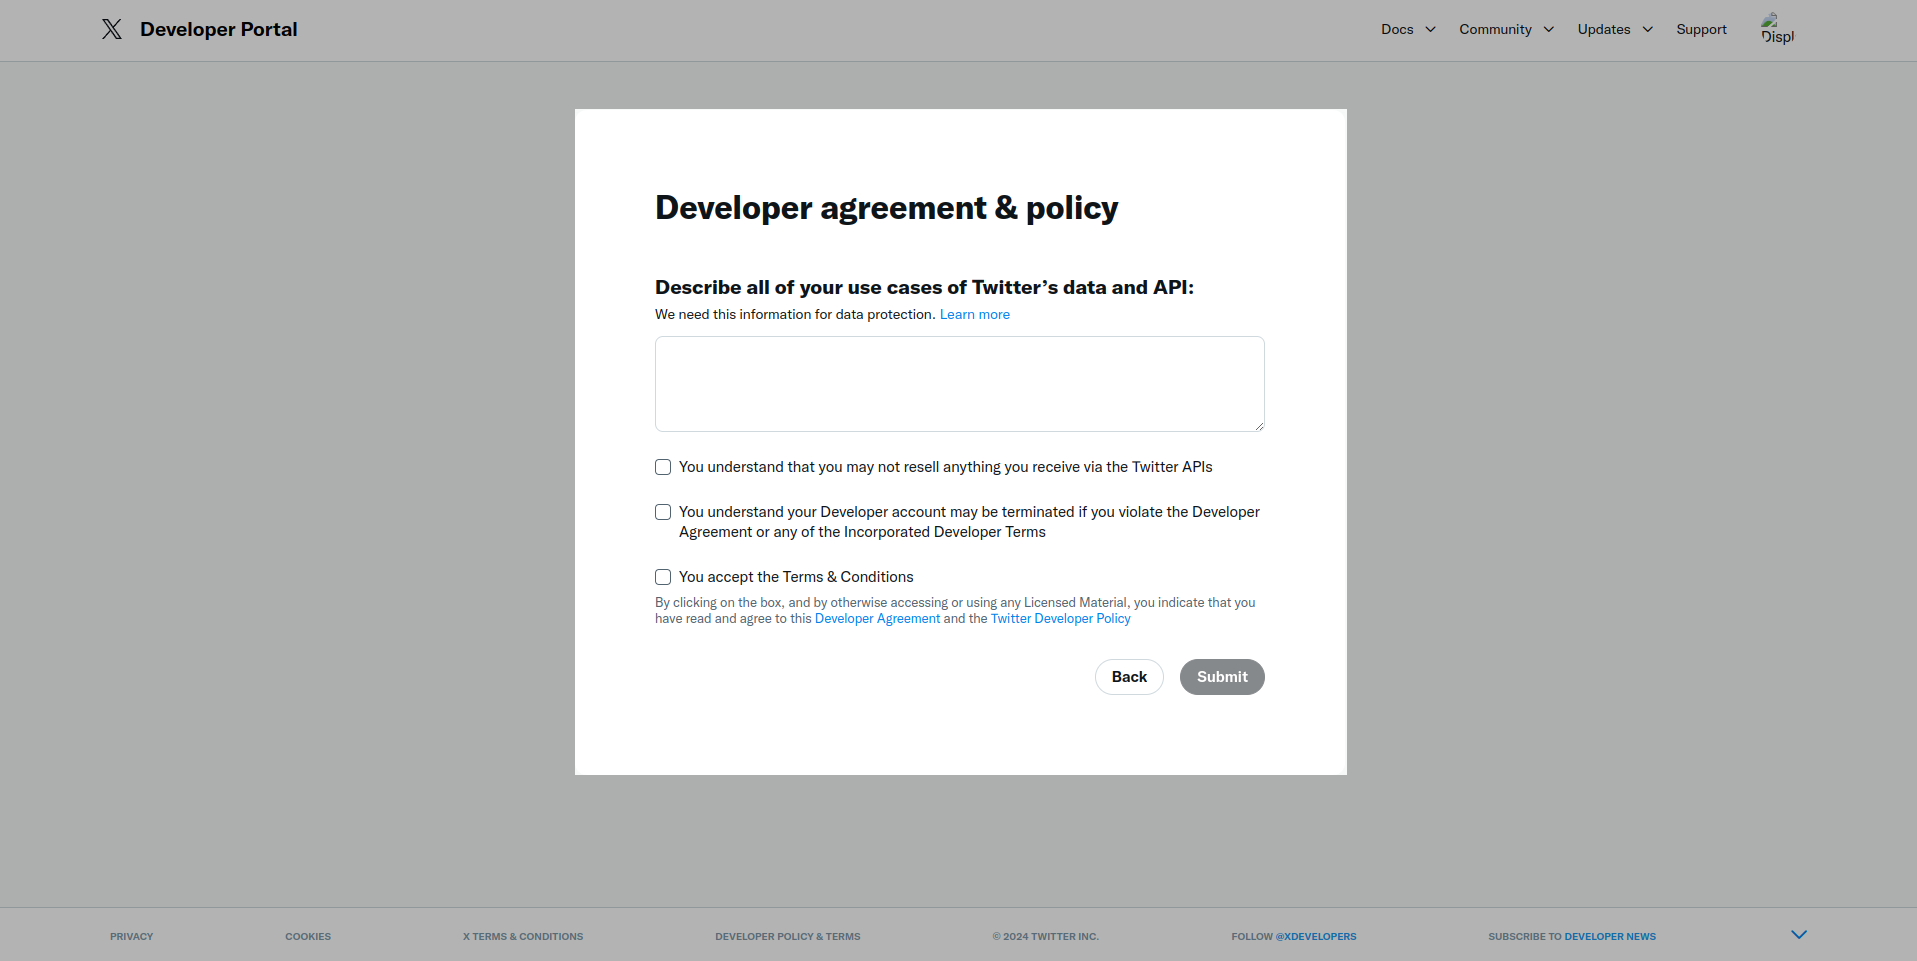Open Developer Policy & Terms footer link
Image resolution: width=1917 pixels, height=961 pixels.
(x=788, y=937)
